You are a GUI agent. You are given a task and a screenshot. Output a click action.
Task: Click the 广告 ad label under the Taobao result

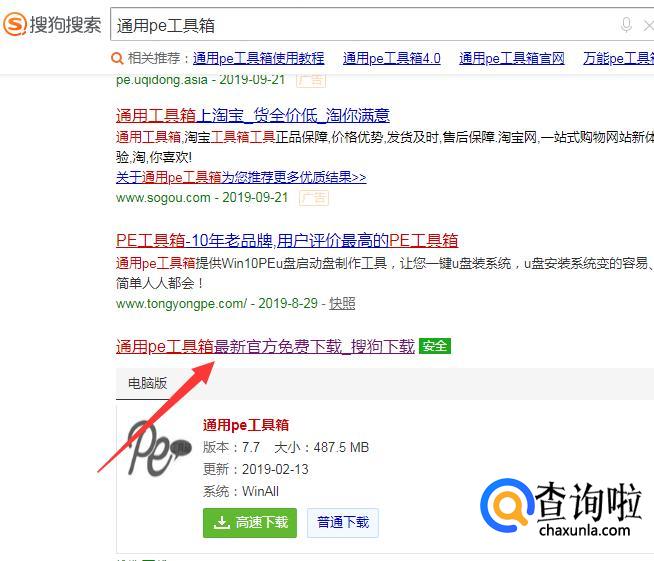click(x=314, y=198)
